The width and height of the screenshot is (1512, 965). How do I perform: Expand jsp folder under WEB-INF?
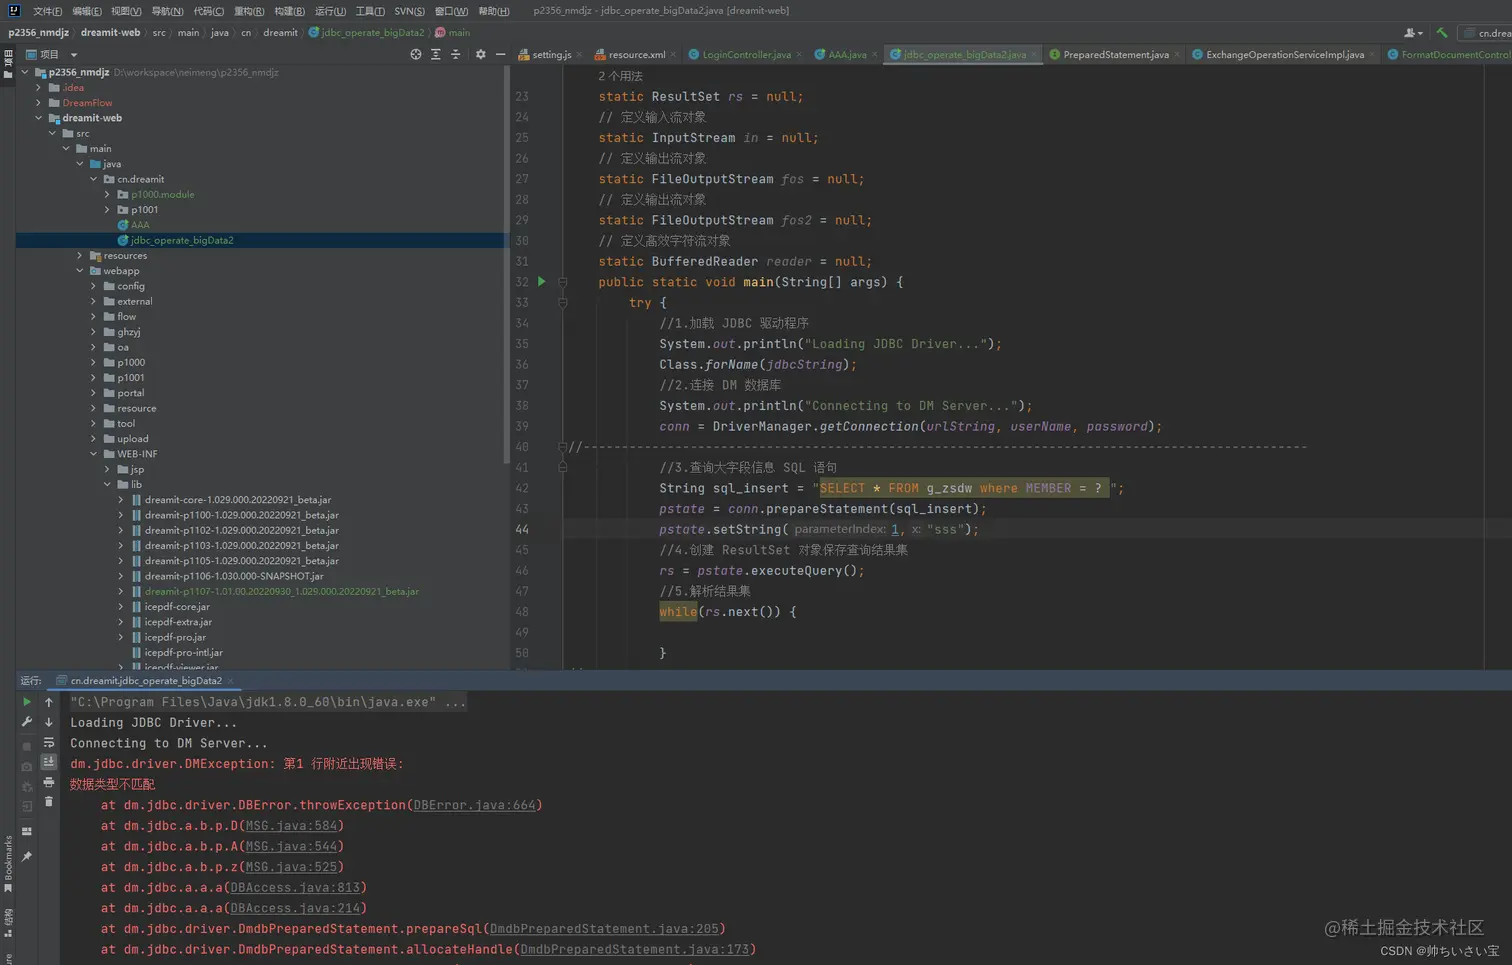point(108,469)
